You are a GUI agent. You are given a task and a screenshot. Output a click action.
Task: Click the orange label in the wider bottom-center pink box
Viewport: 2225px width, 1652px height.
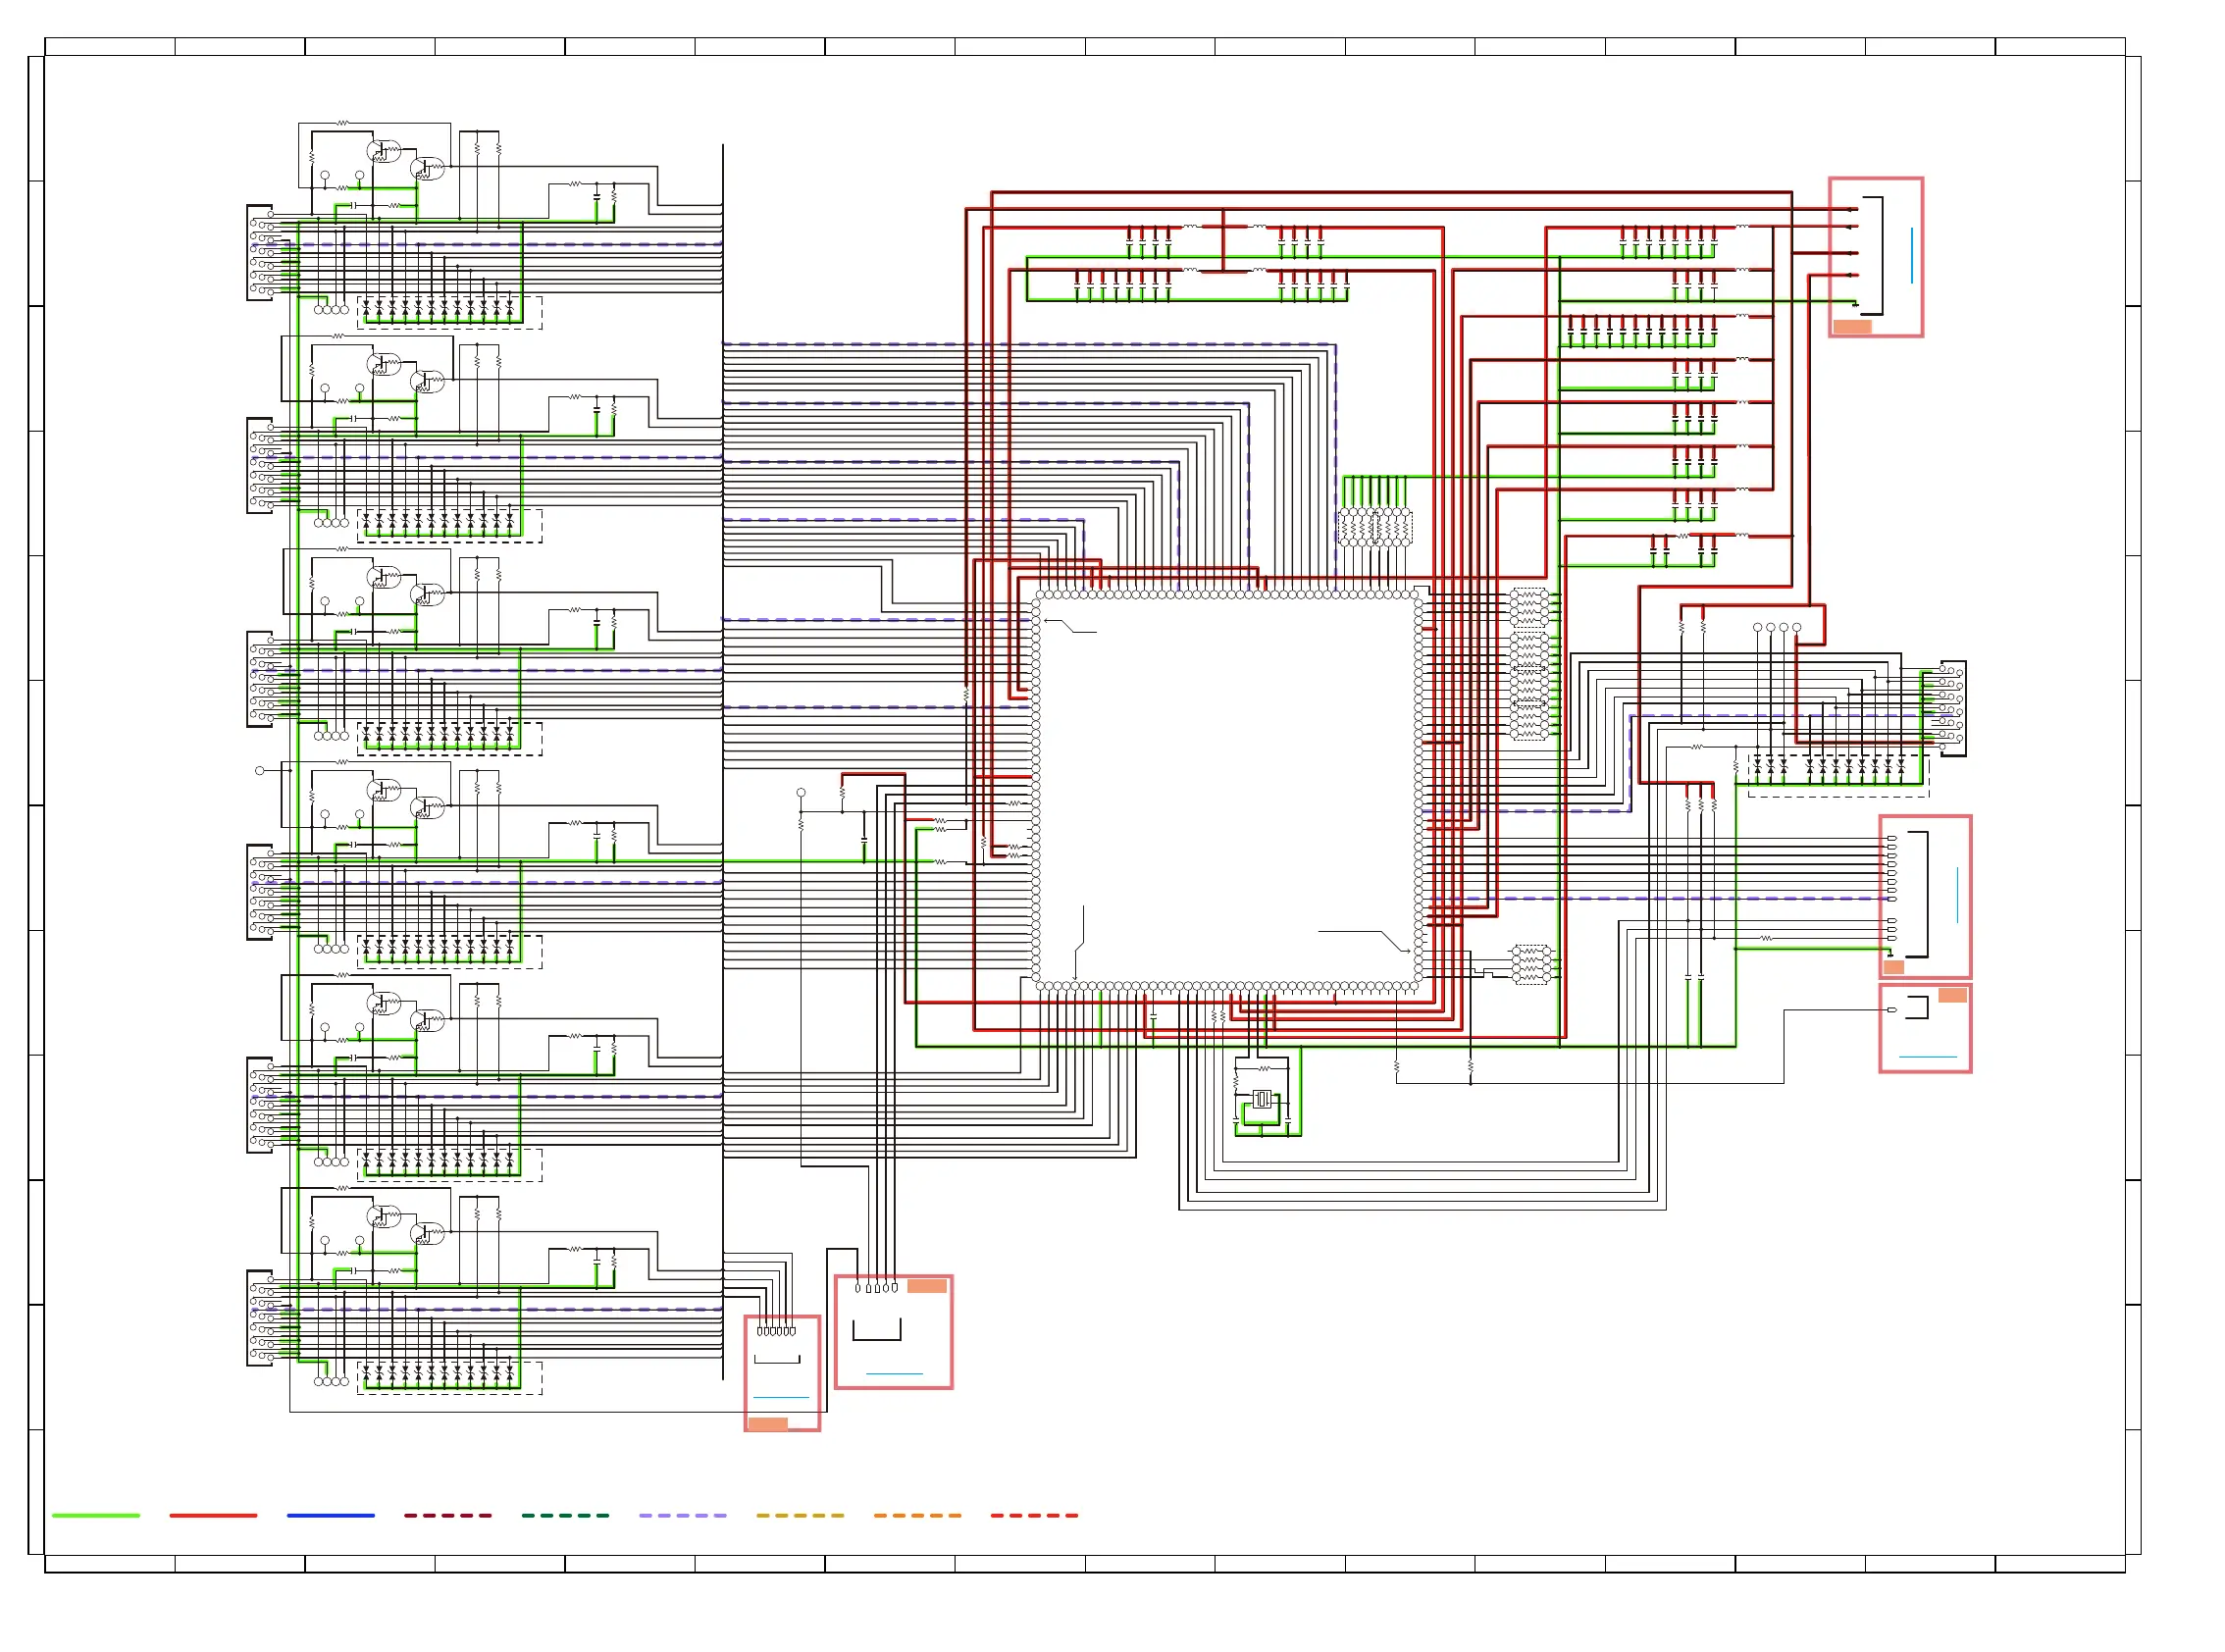coord(926,1286)
